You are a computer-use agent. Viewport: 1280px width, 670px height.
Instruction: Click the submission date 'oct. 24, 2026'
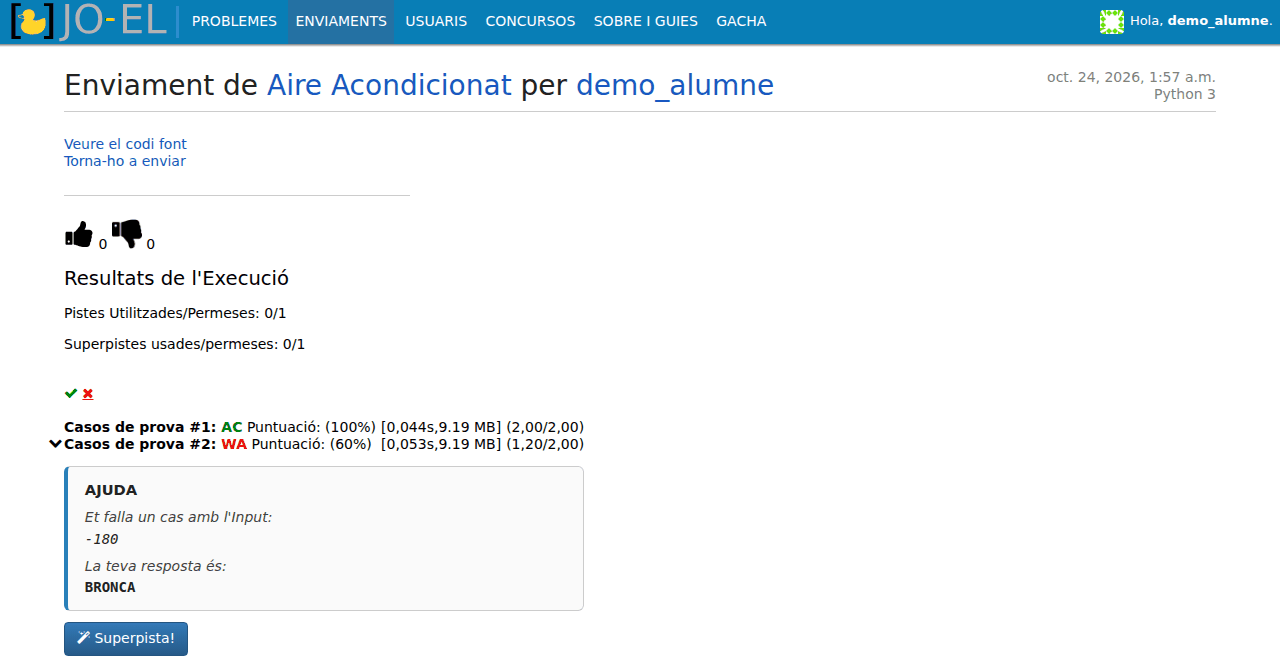coord(1097,77)
